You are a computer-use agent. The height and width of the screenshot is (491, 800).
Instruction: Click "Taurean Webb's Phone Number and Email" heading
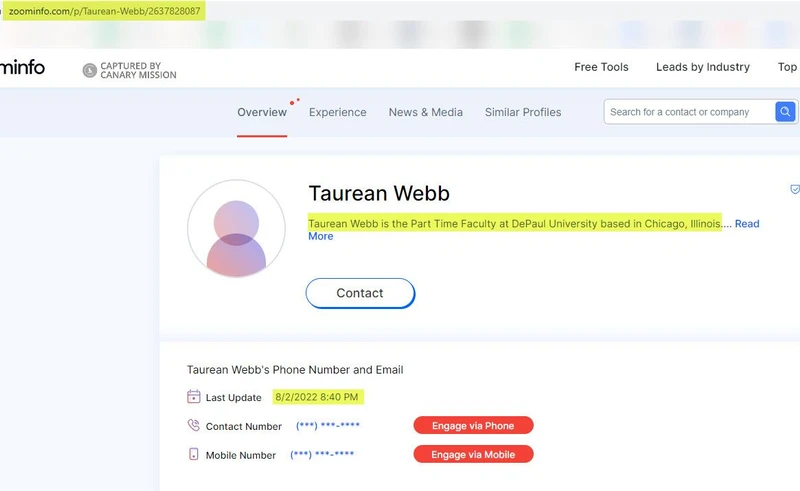point(295,370)
